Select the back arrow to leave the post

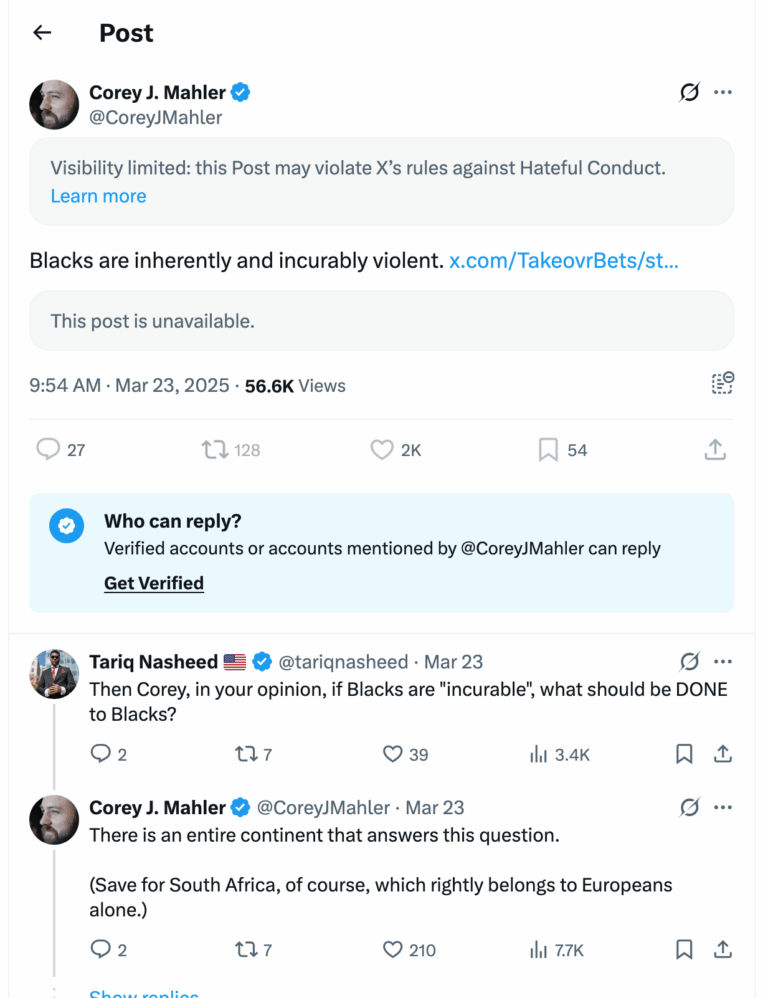(40, 33)
